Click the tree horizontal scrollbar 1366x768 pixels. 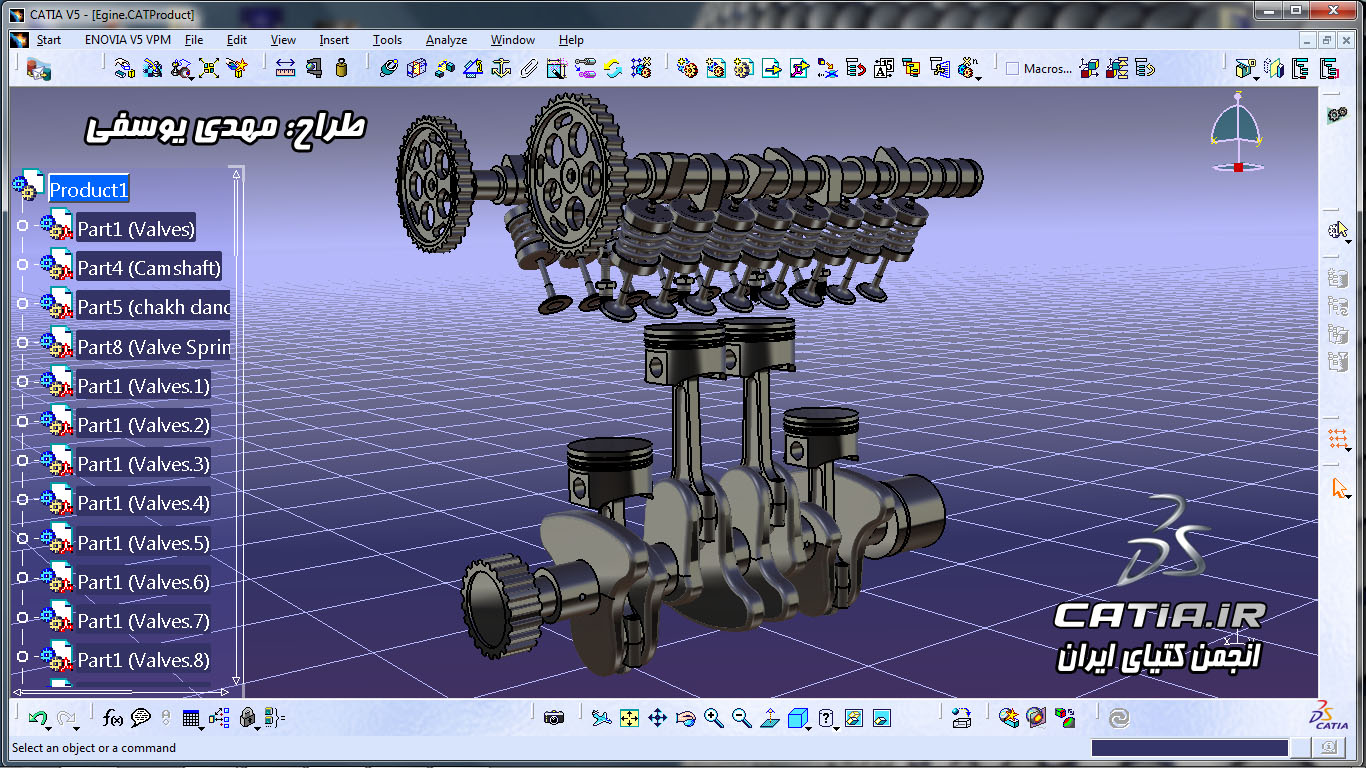(121, 691)
